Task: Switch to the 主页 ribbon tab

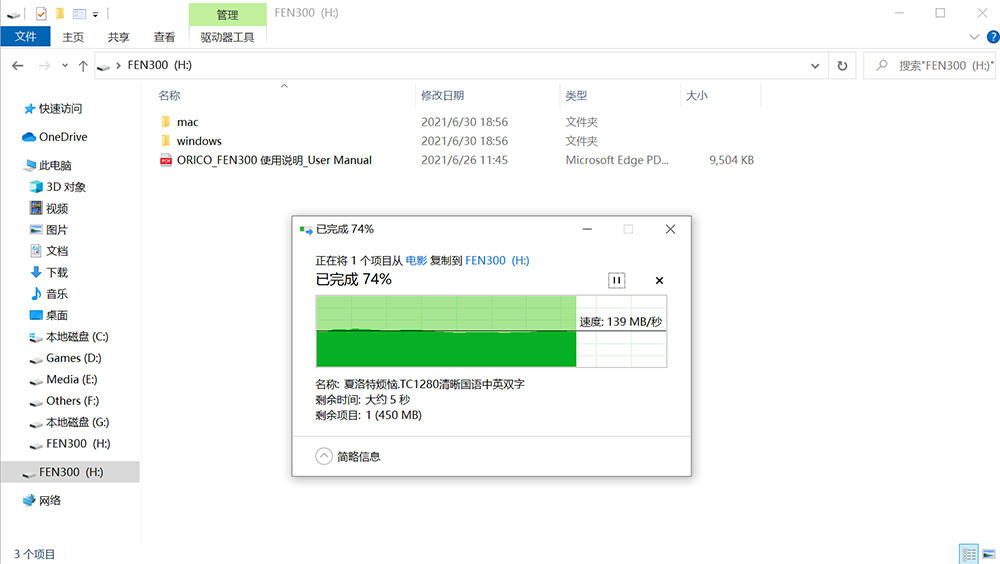Action: click(73, 37)
